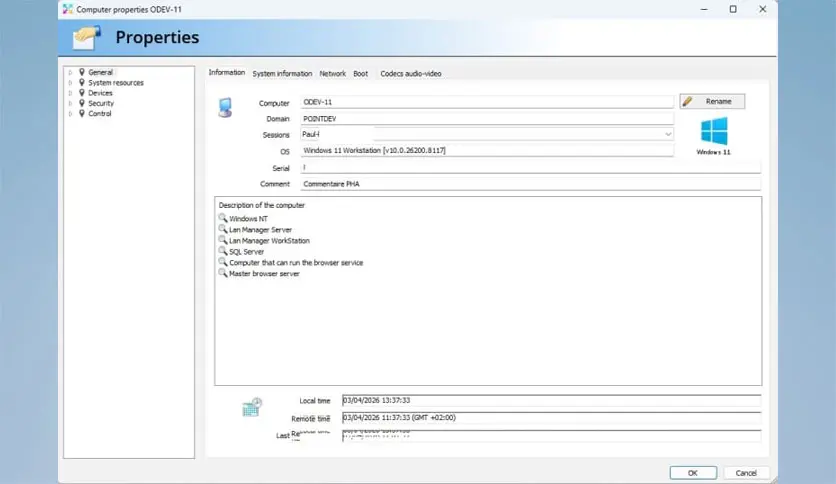Click the Computer name field ODEV-11
836x484 pixels.
[x=487, y=102]
